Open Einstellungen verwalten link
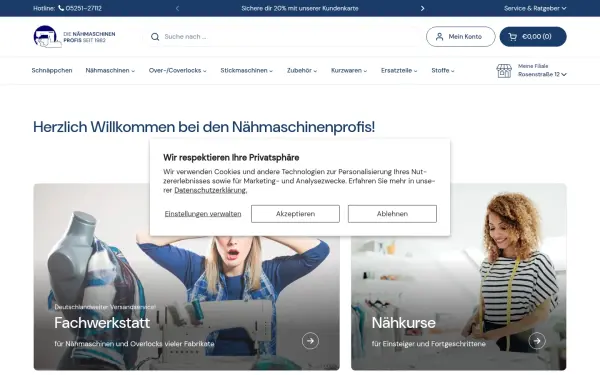This screenshot has width=600, height=375. pyautogui.click(x=203, y=214)
